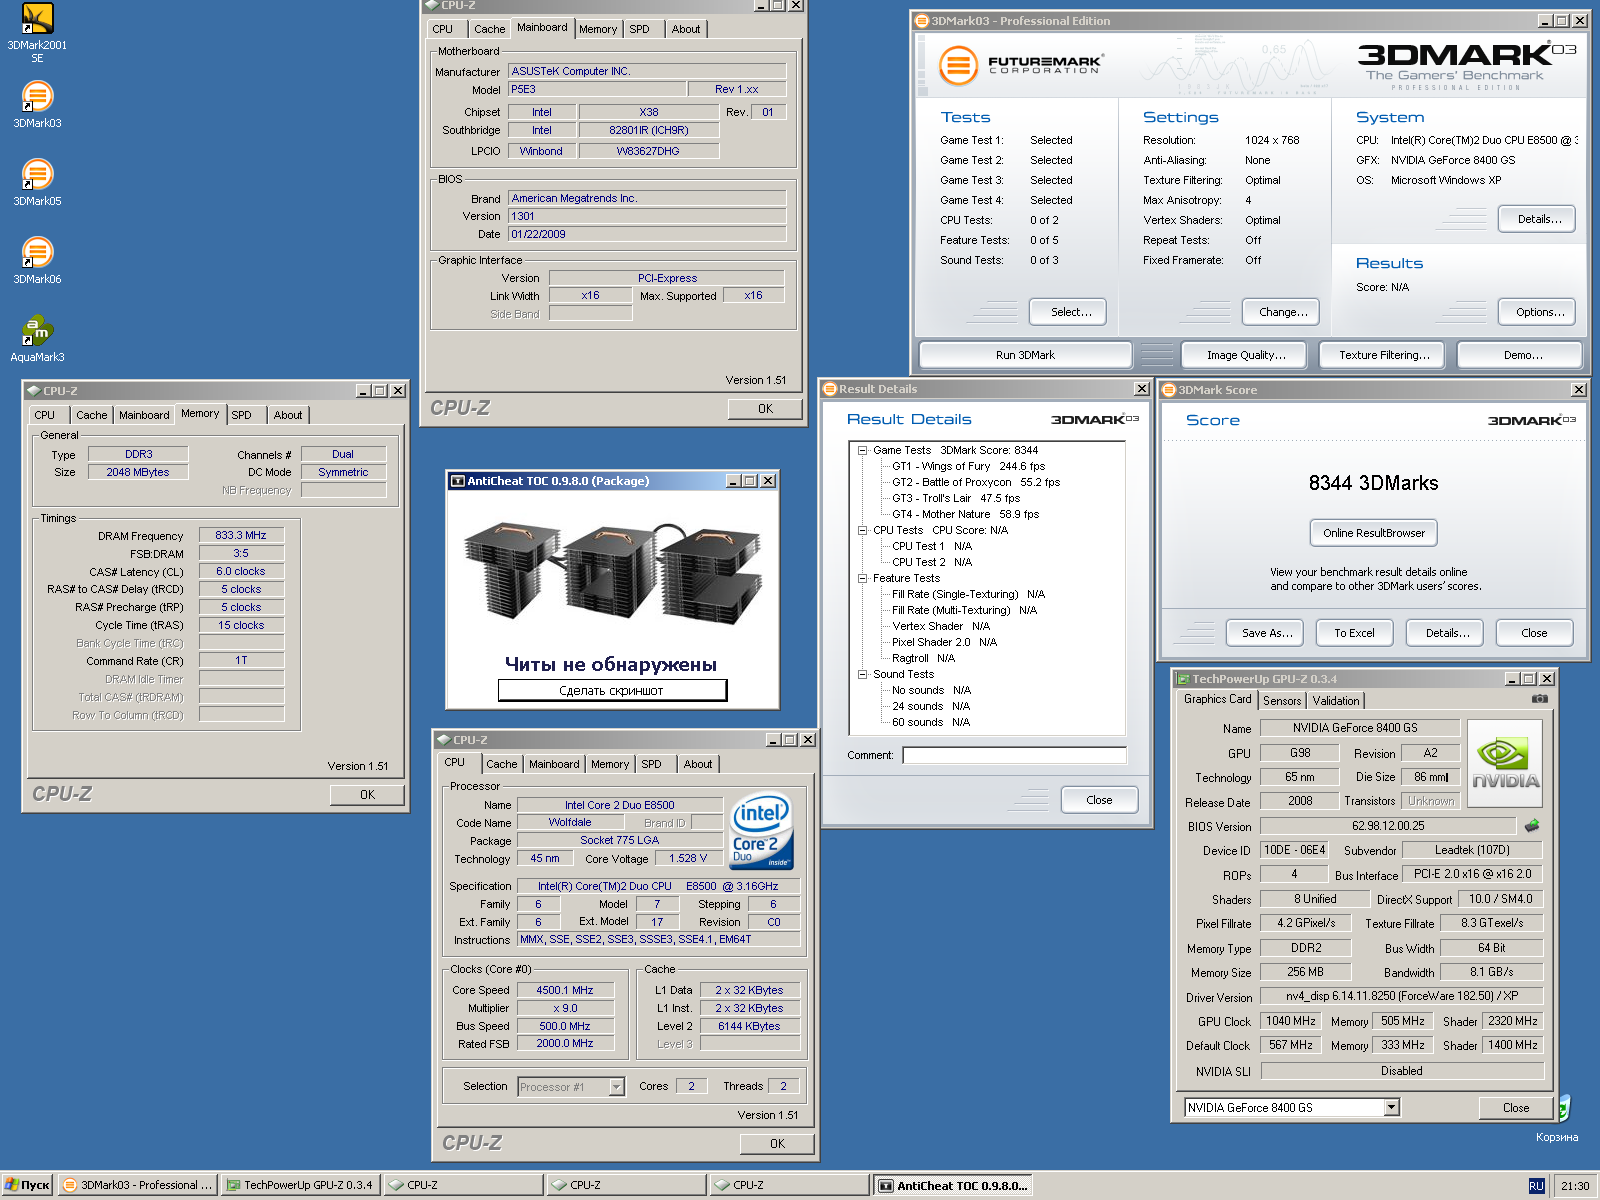Click the GPU-Z camera screenshot icon
1600x1200 pixels.
[1540, 699]
